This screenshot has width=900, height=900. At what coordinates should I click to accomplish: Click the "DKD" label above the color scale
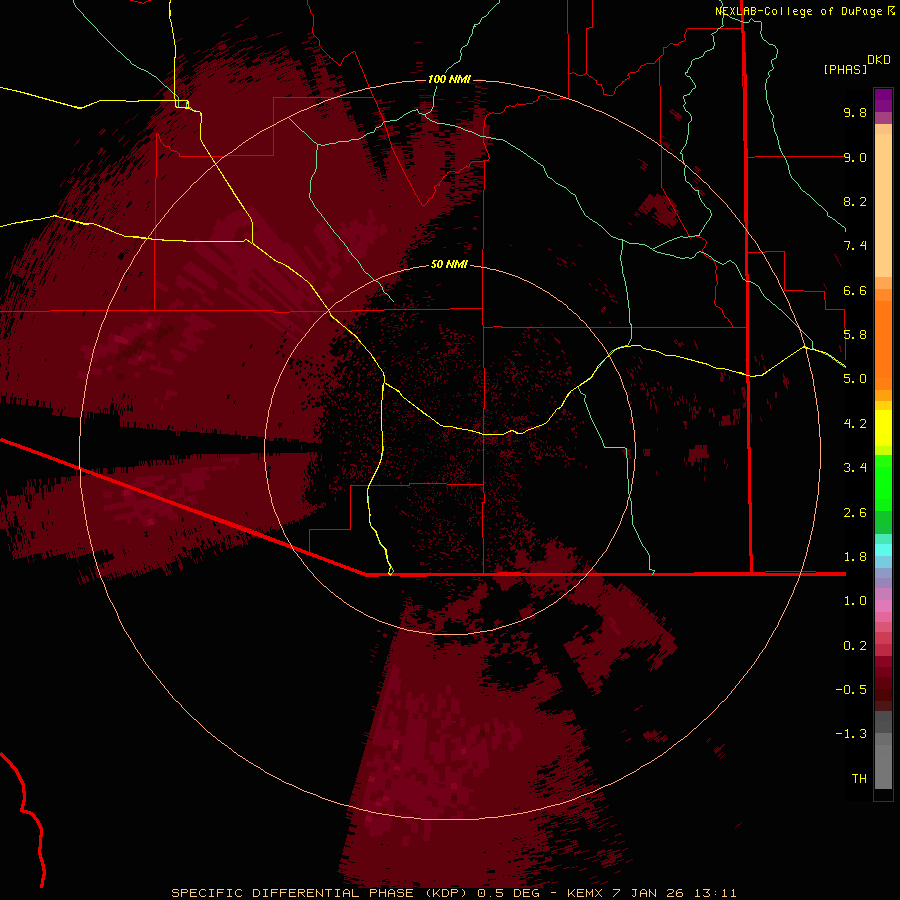coord(879,60)
